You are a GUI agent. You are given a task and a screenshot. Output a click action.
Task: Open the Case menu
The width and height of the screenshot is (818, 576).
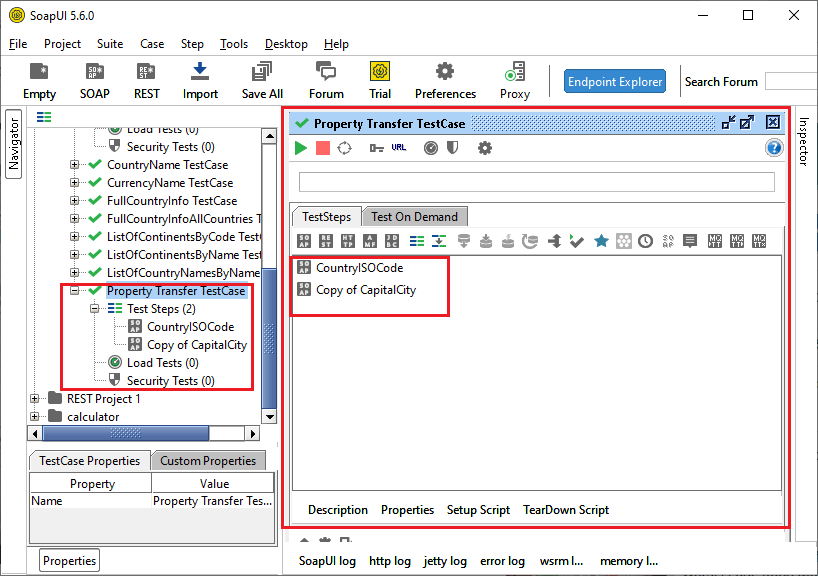tap(152, 44)
